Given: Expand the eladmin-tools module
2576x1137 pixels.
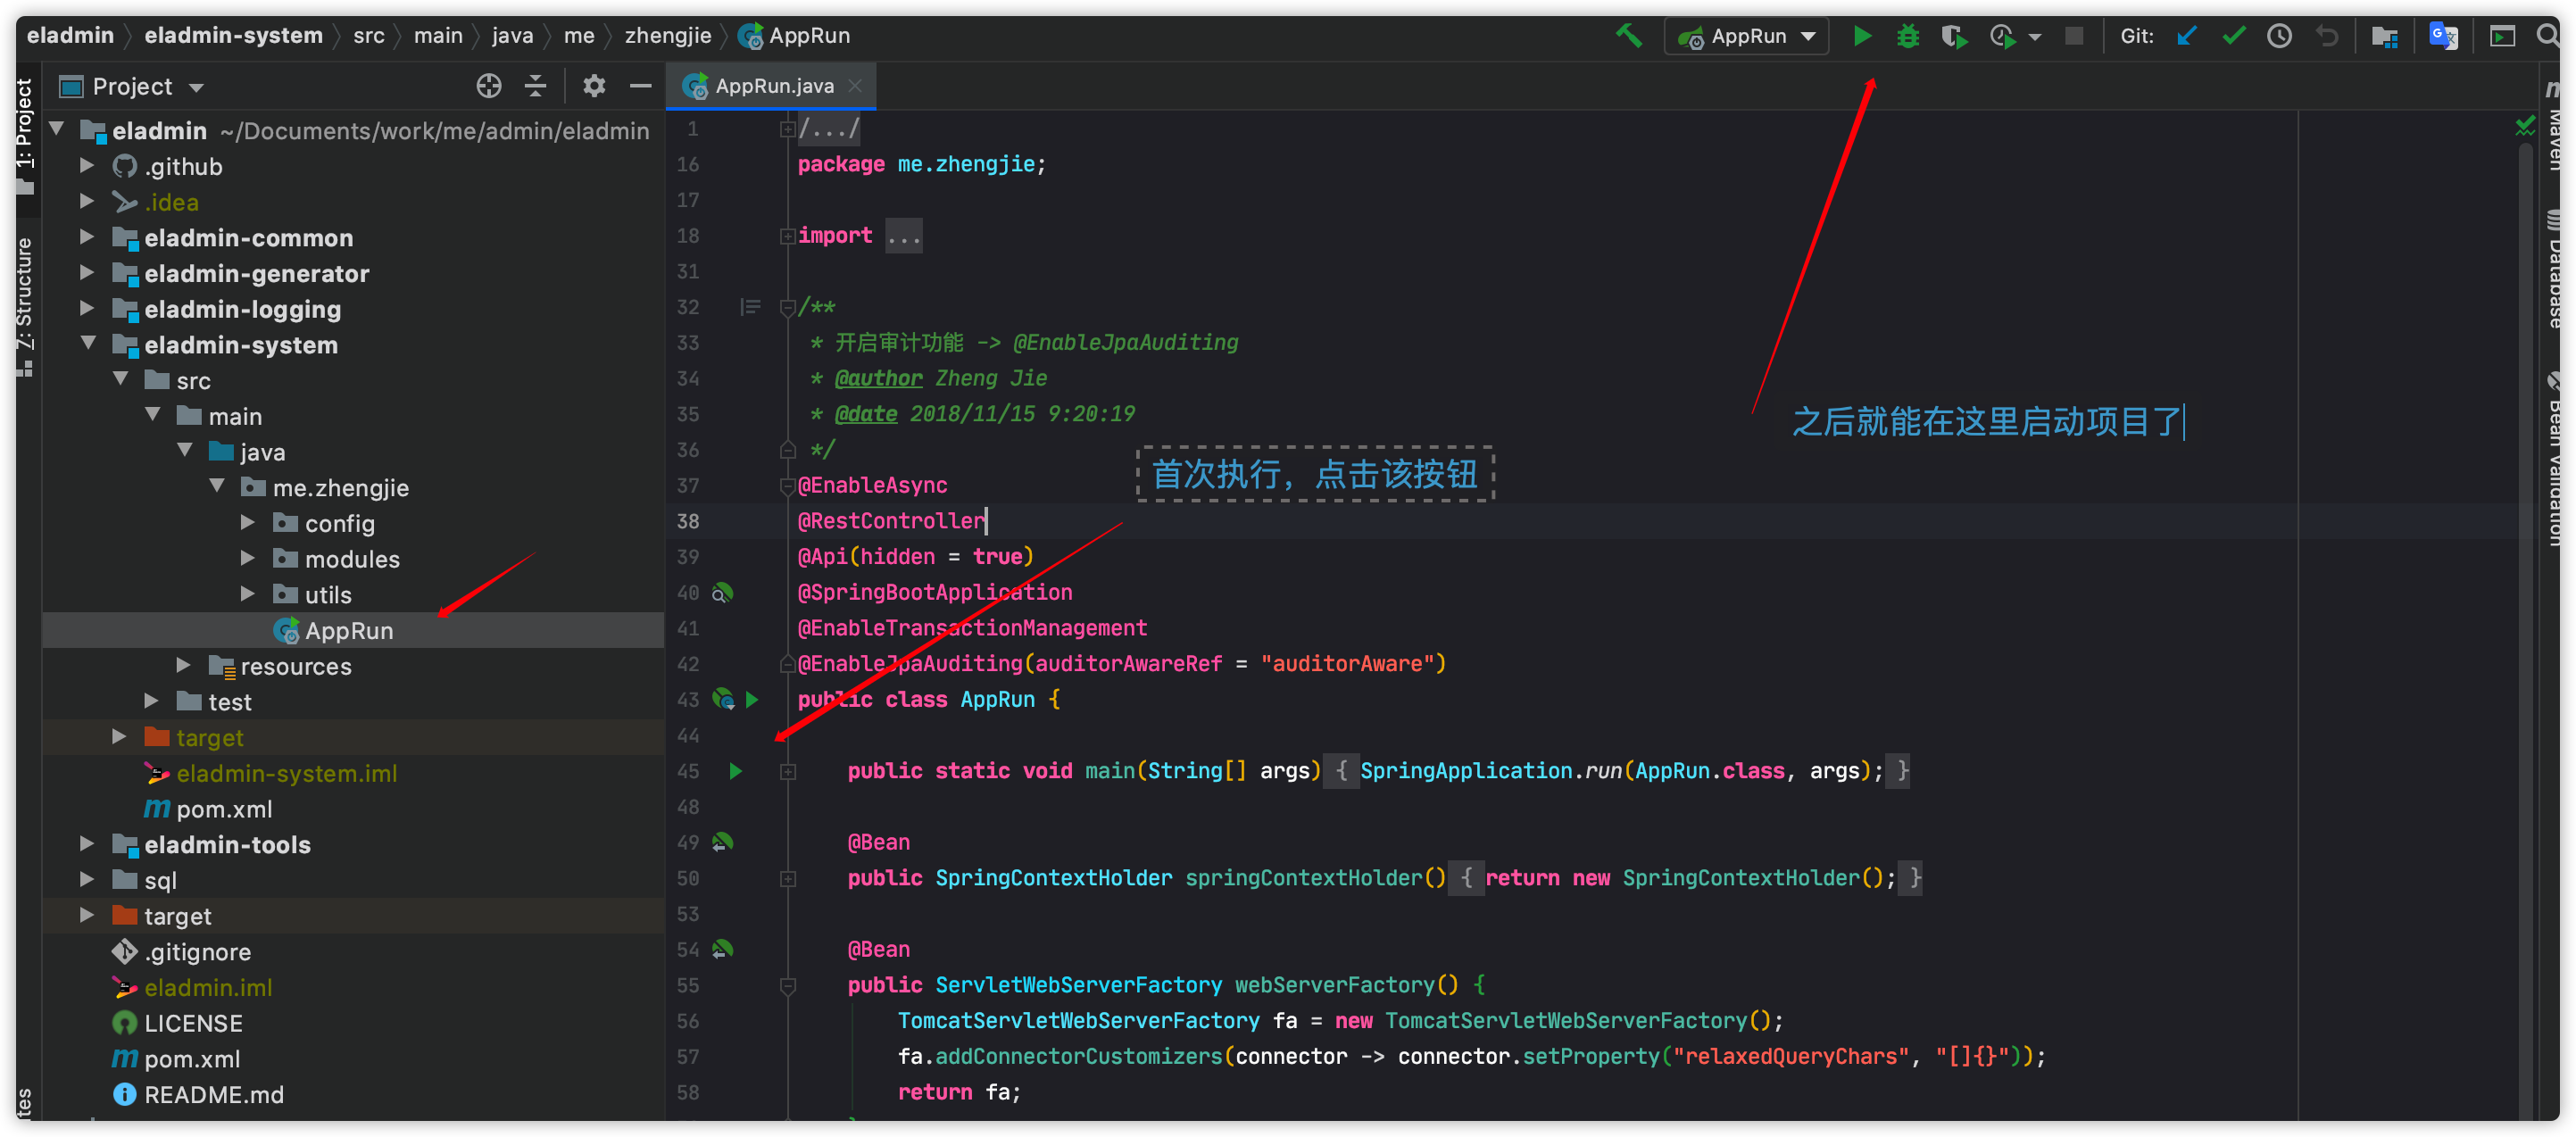Looking at the screenshot, I should tap(87, 844).
